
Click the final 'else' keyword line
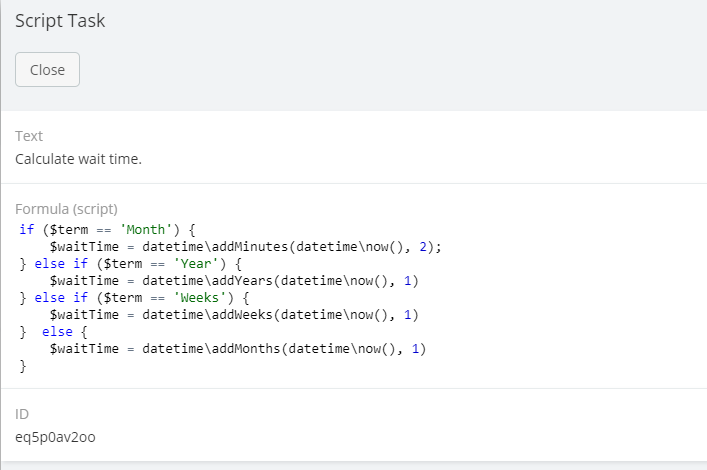tap(57, 332)
